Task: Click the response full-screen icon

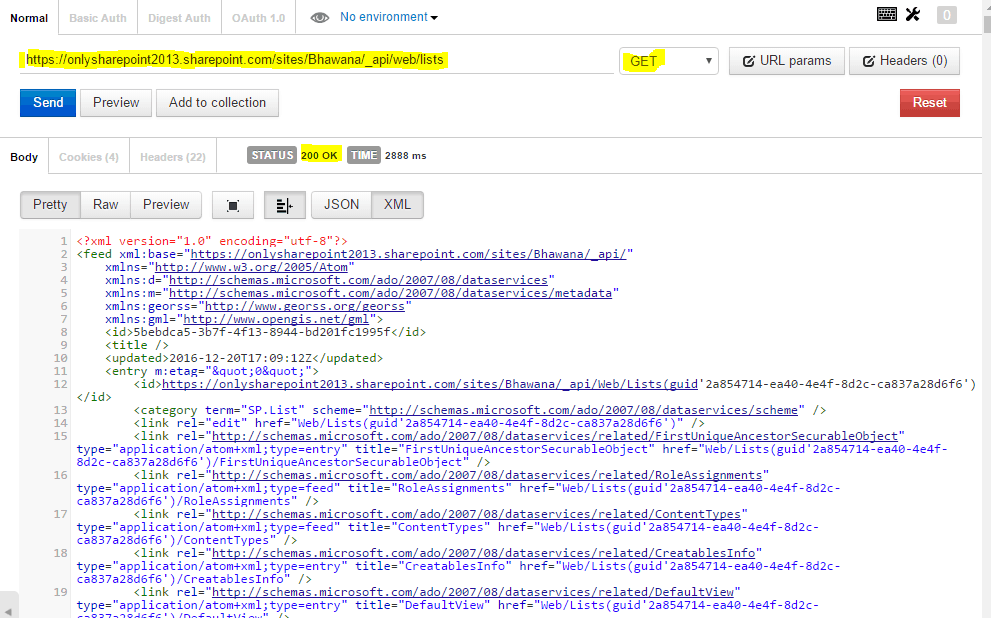Action: (x=232, y=204)
